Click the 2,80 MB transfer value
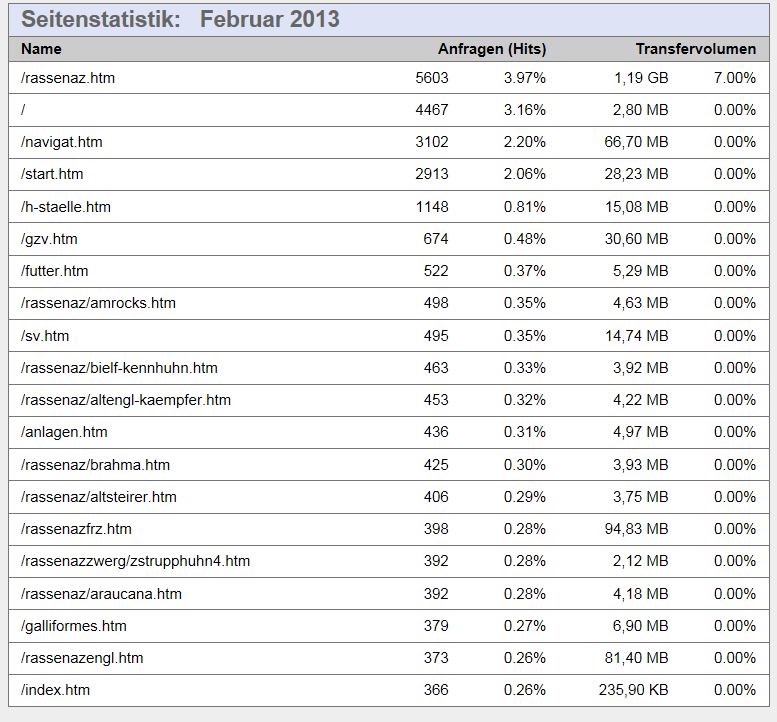777x722 pixels. 641,110
